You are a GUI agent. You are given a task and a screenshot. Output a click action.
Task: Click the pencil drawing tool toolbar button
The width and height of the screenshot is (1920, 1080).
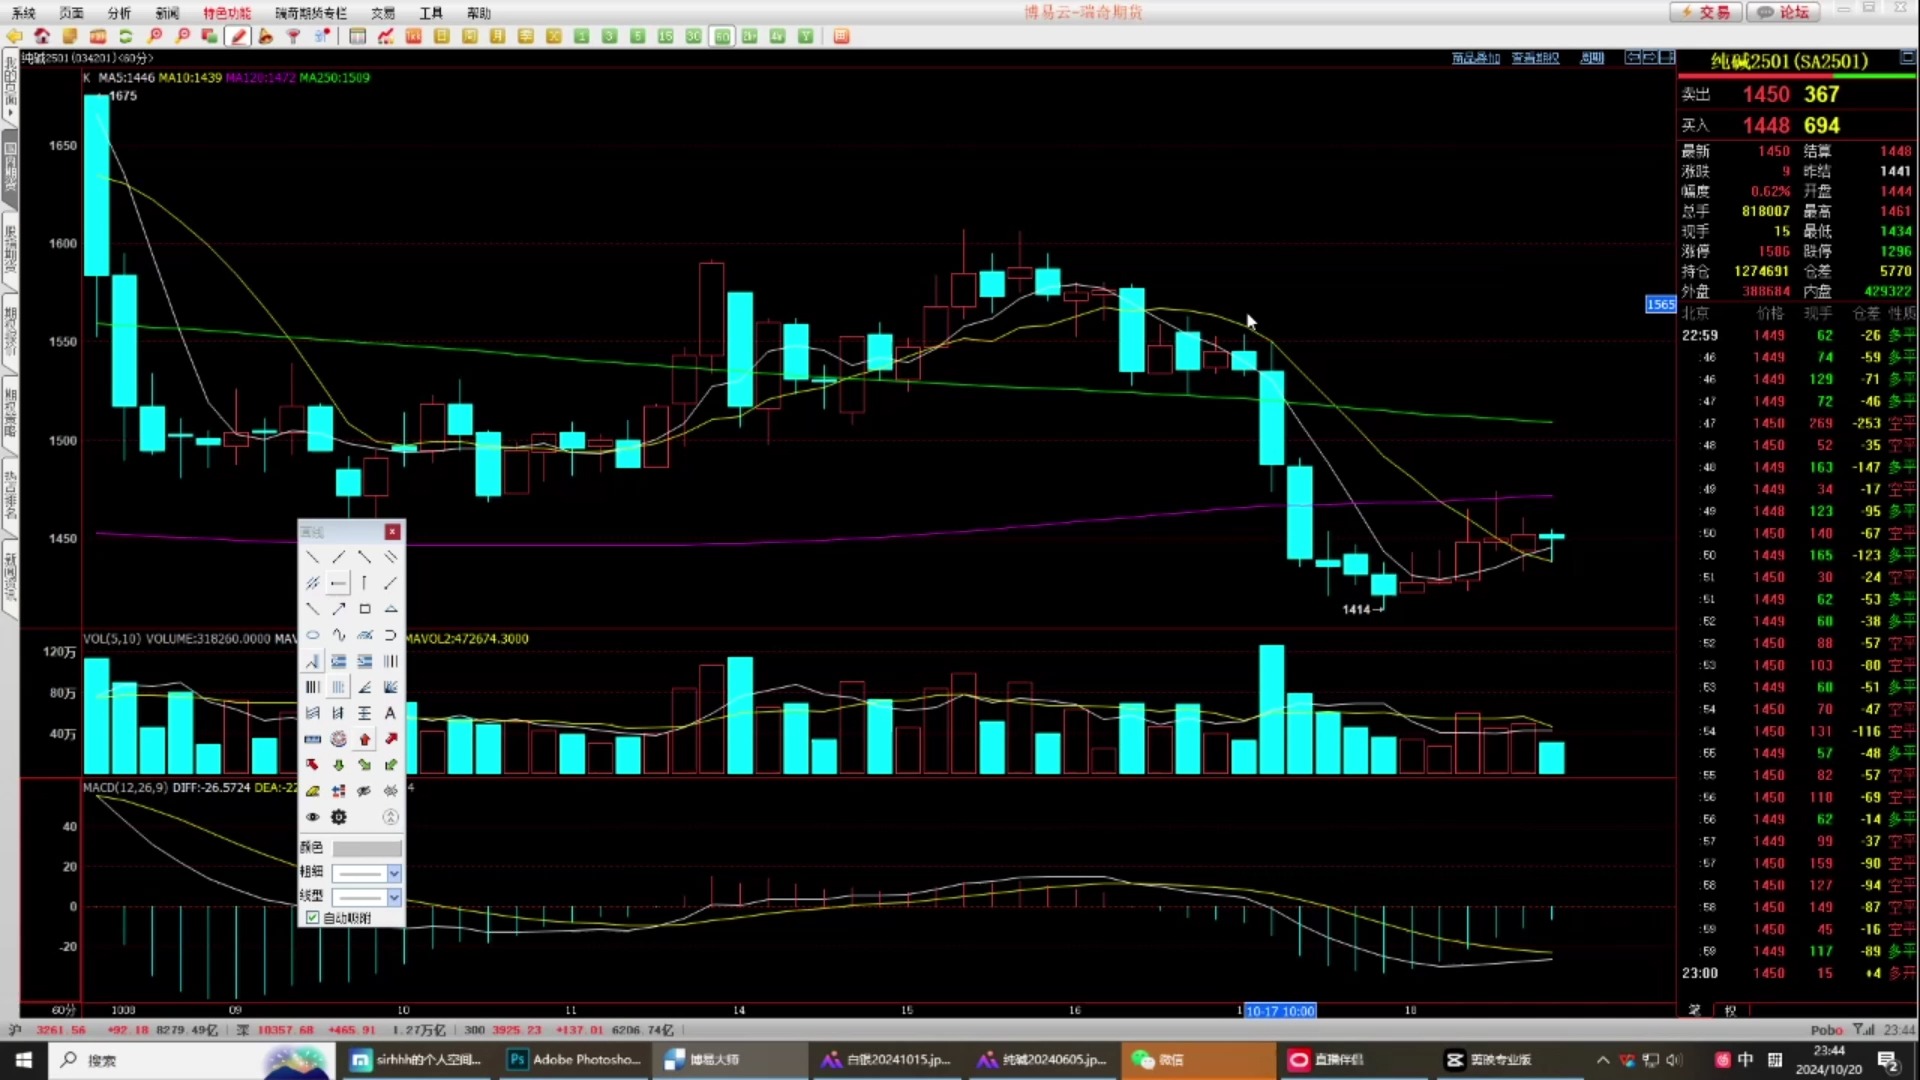pos(238,36)
